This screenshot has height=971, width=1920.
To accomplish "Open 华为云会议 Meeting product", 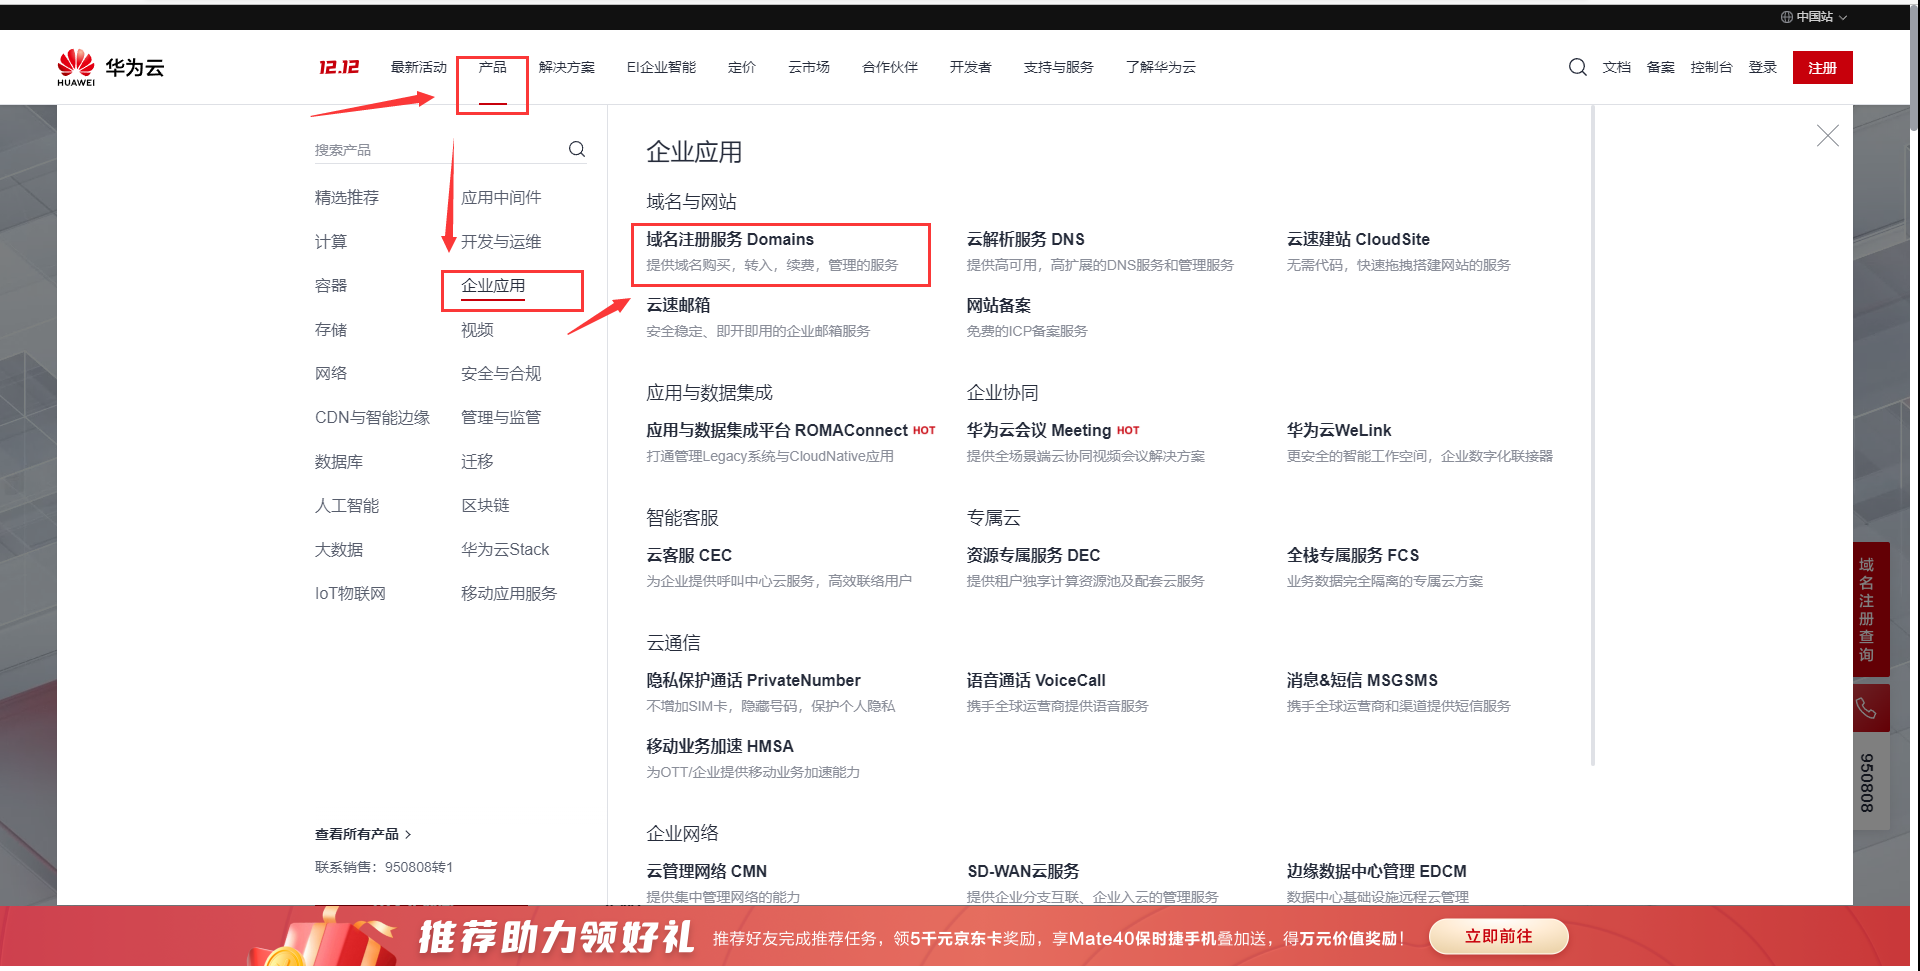I will [1039, 431].
